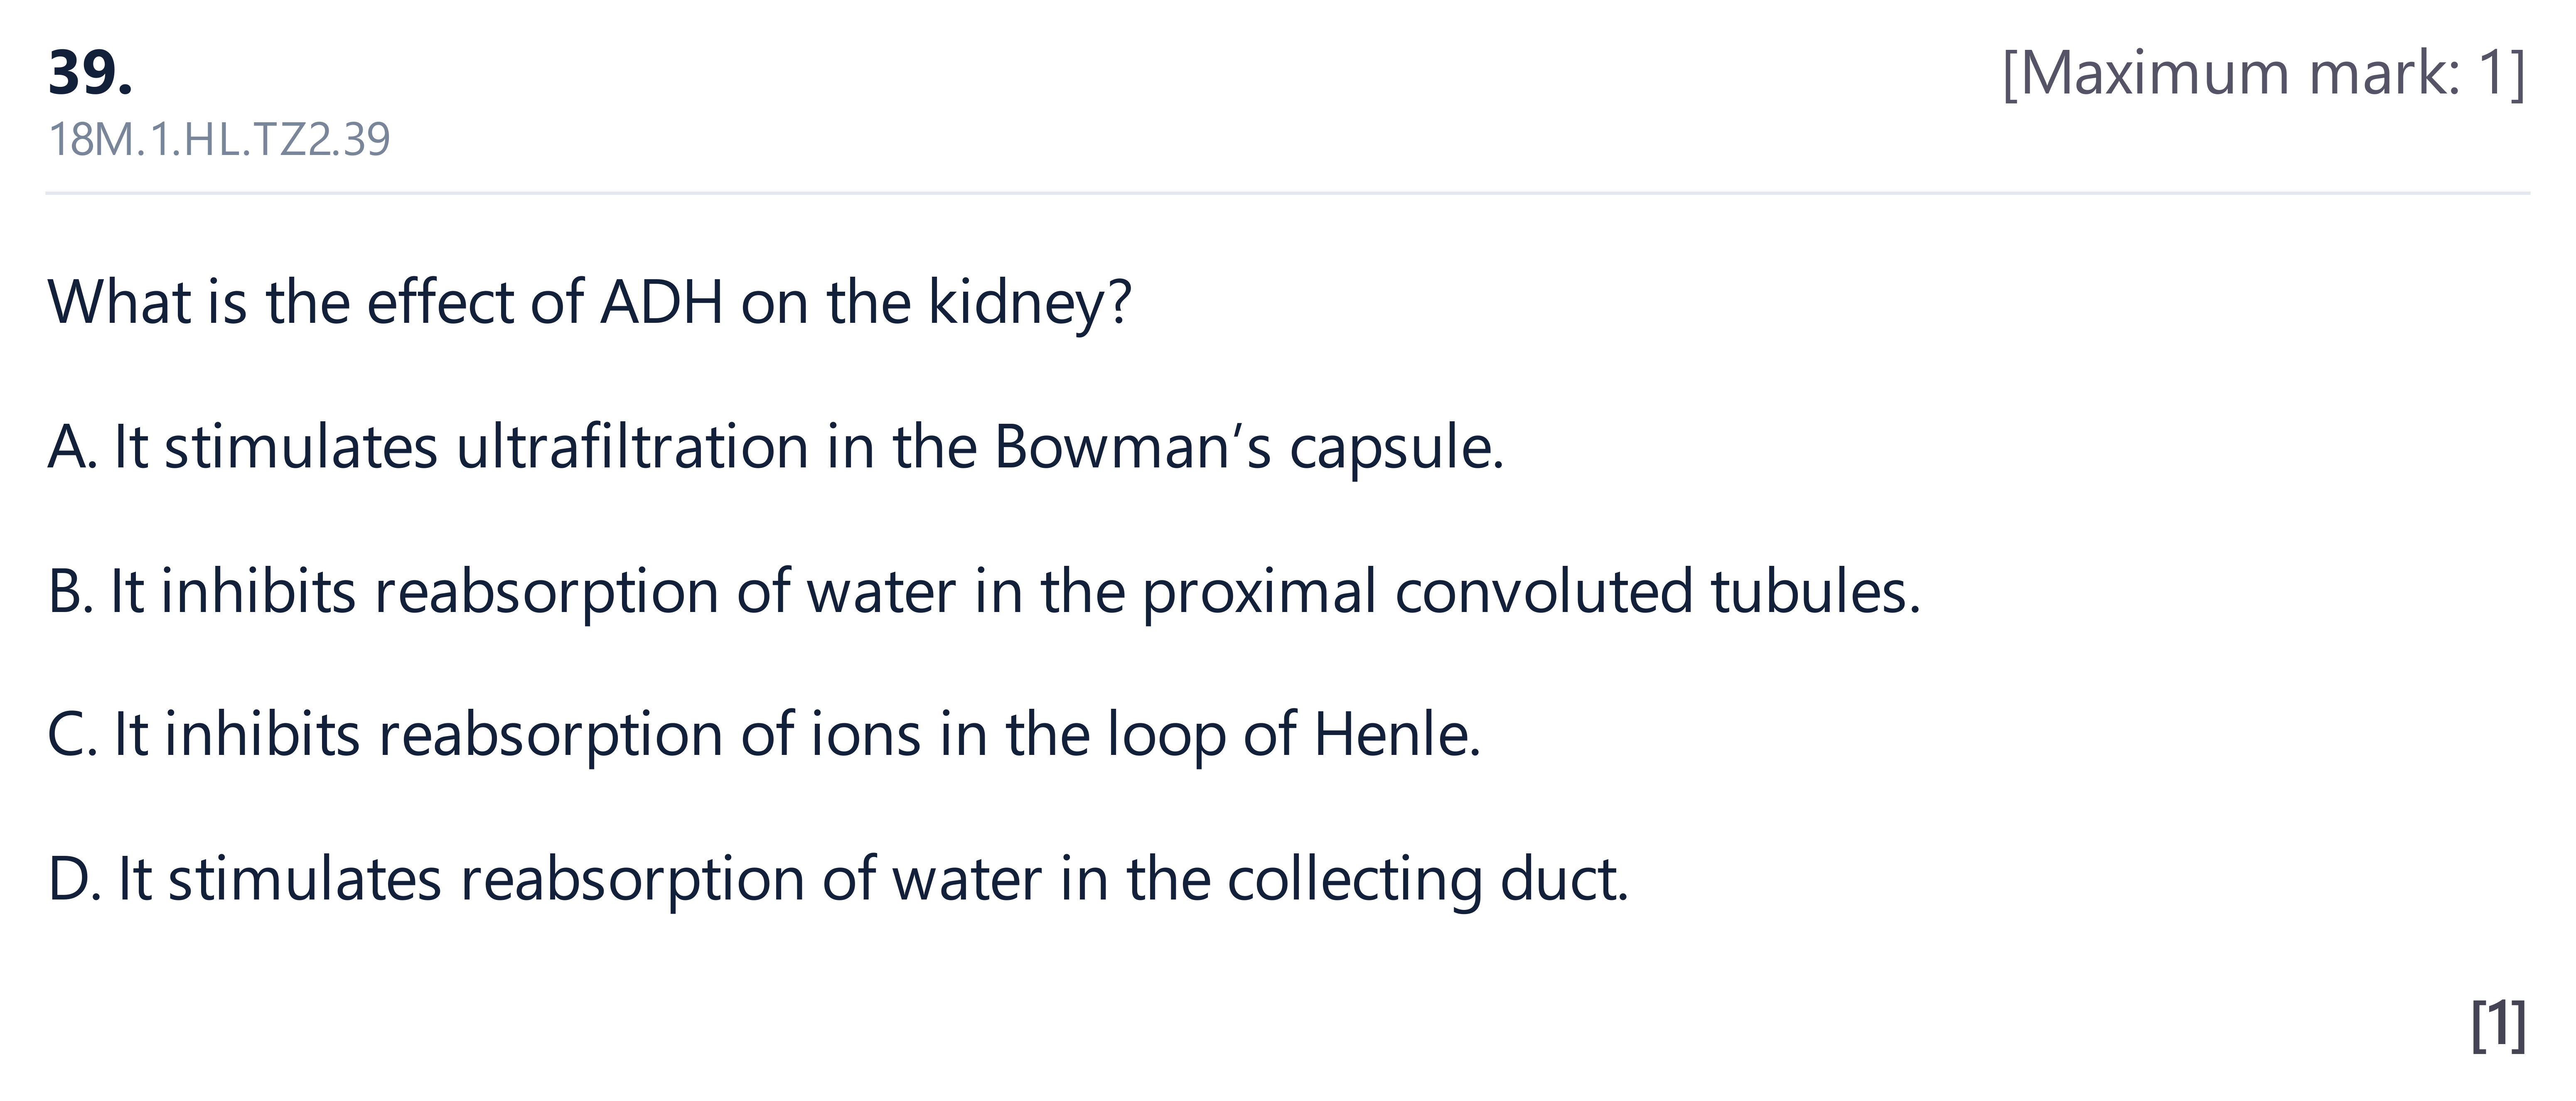Click the word Henle in option C

1397,735
